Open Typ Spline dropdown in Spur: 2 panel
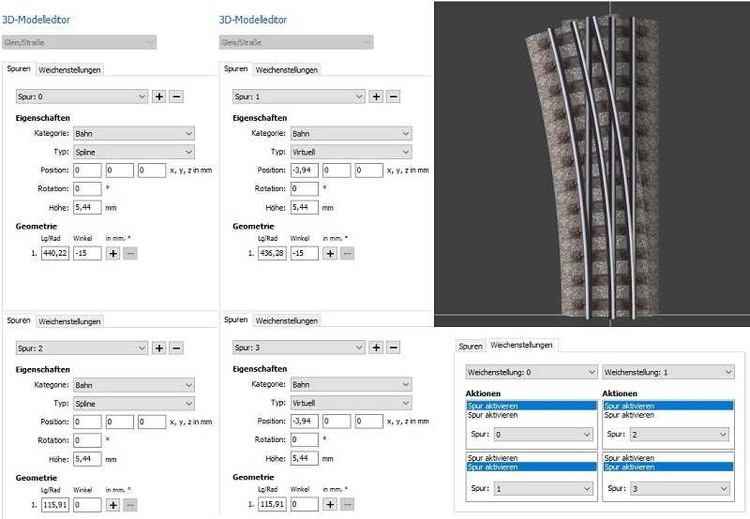 [134, 404]
